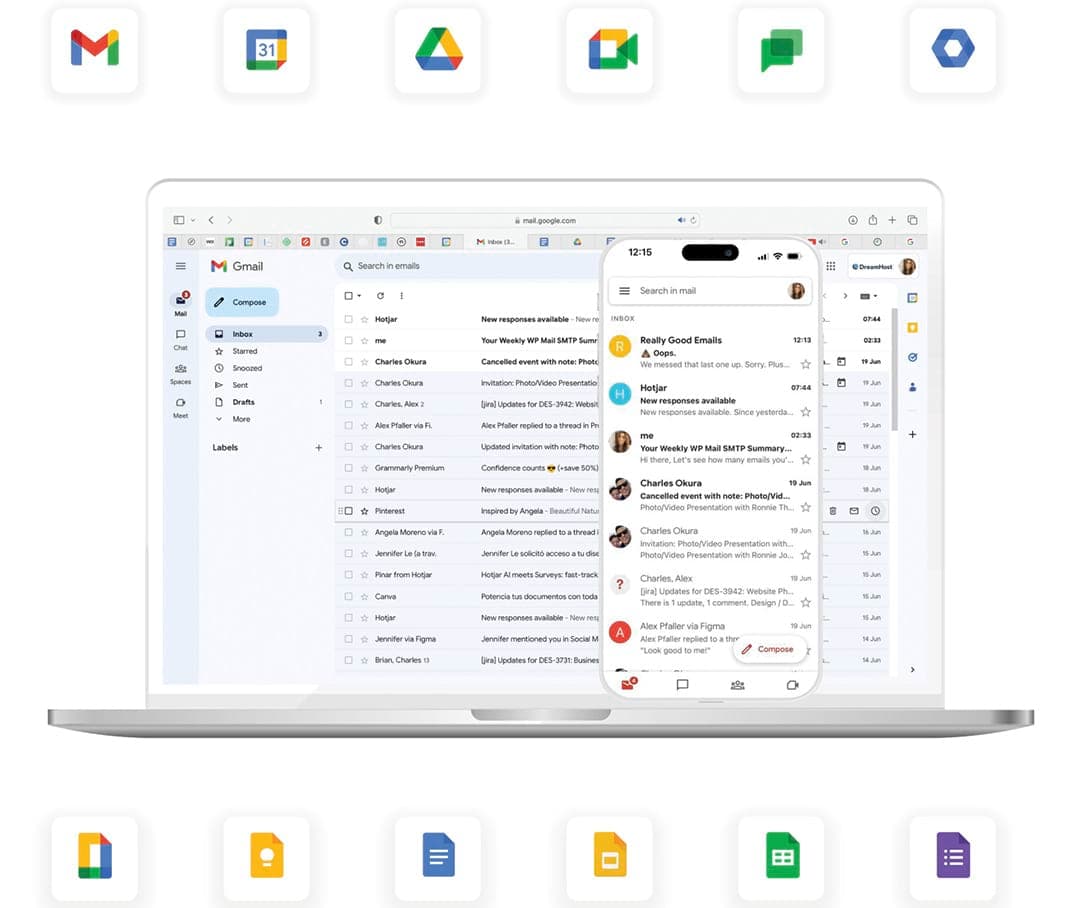The height and width of the screenshot is (908, 1082).
Task: Star the Hotjar email in the inbox
Action: (363, 320)
